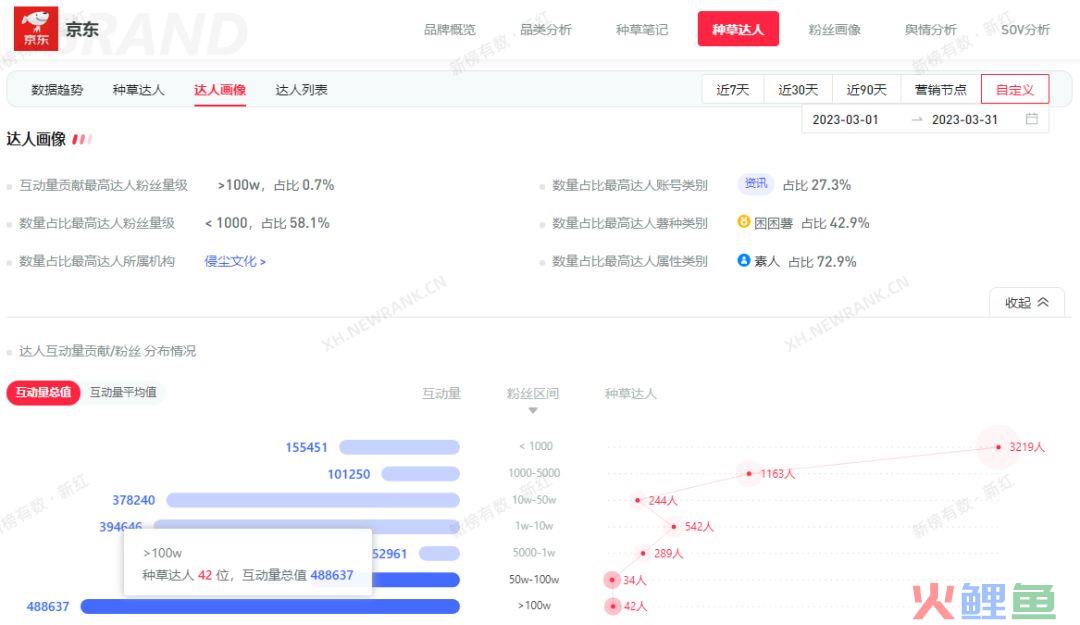Click the 互动量 column header
This screenshot has height=625, width=1080.
point(442,393)
